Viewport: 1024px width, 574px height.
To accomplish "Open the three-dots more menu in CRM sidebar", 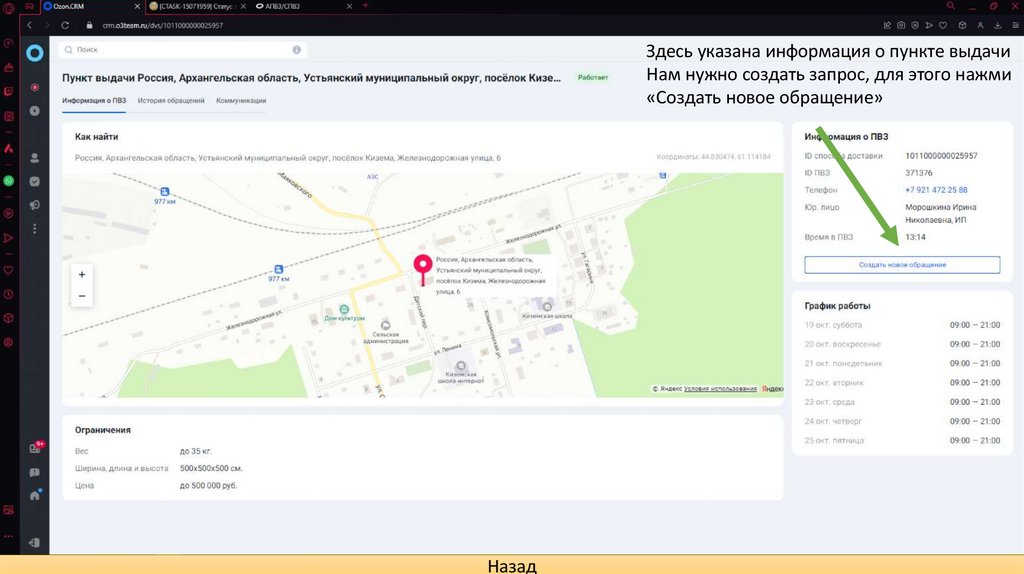I will click(x=35, y=229).
